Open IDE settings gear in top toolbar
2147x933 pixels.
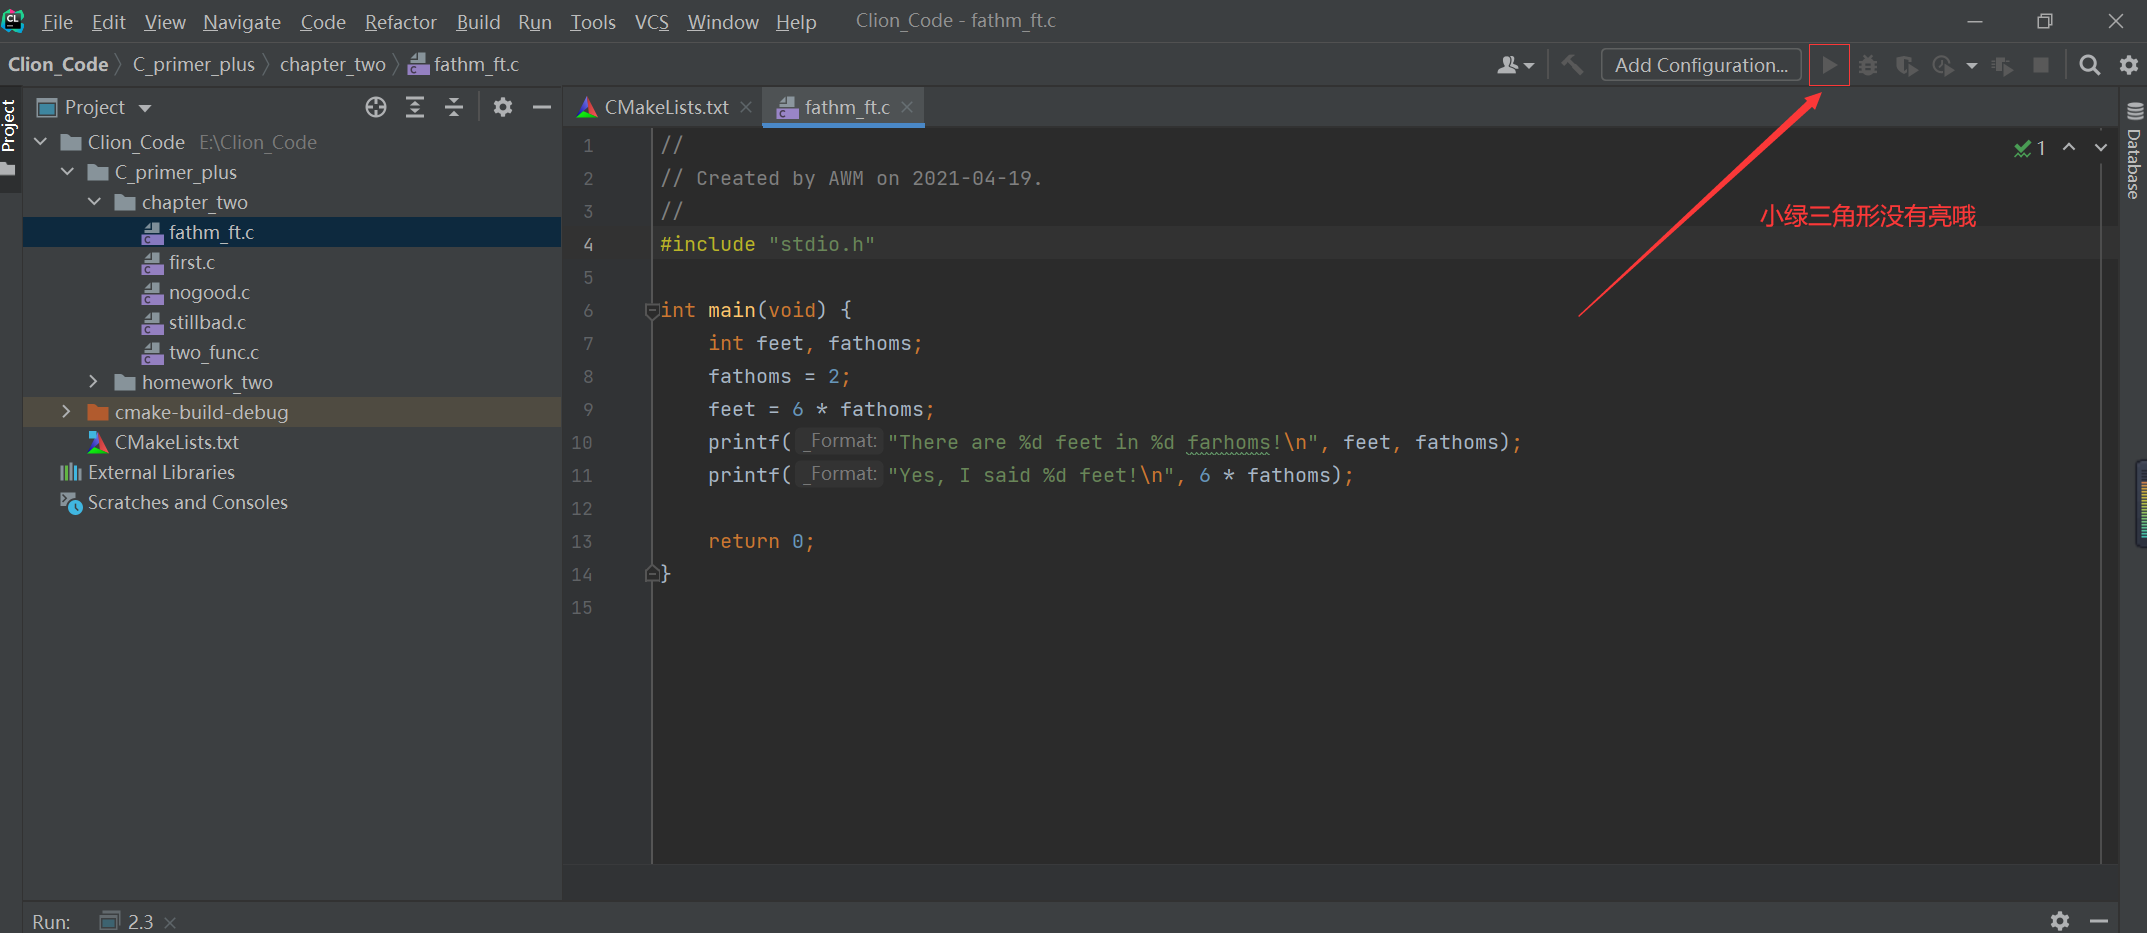click(2128, 65)
